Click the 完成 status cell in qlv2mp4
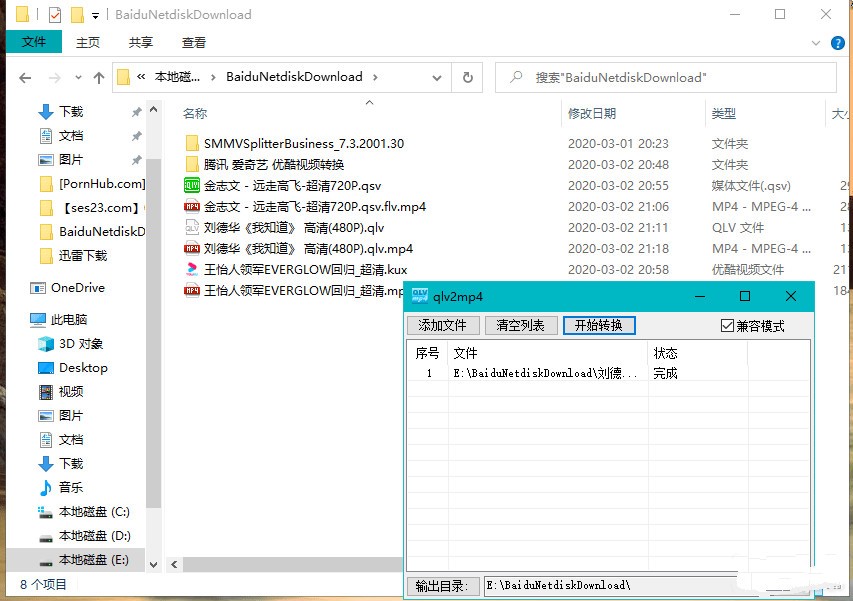 pyautogui.click(x=665, y=373)
